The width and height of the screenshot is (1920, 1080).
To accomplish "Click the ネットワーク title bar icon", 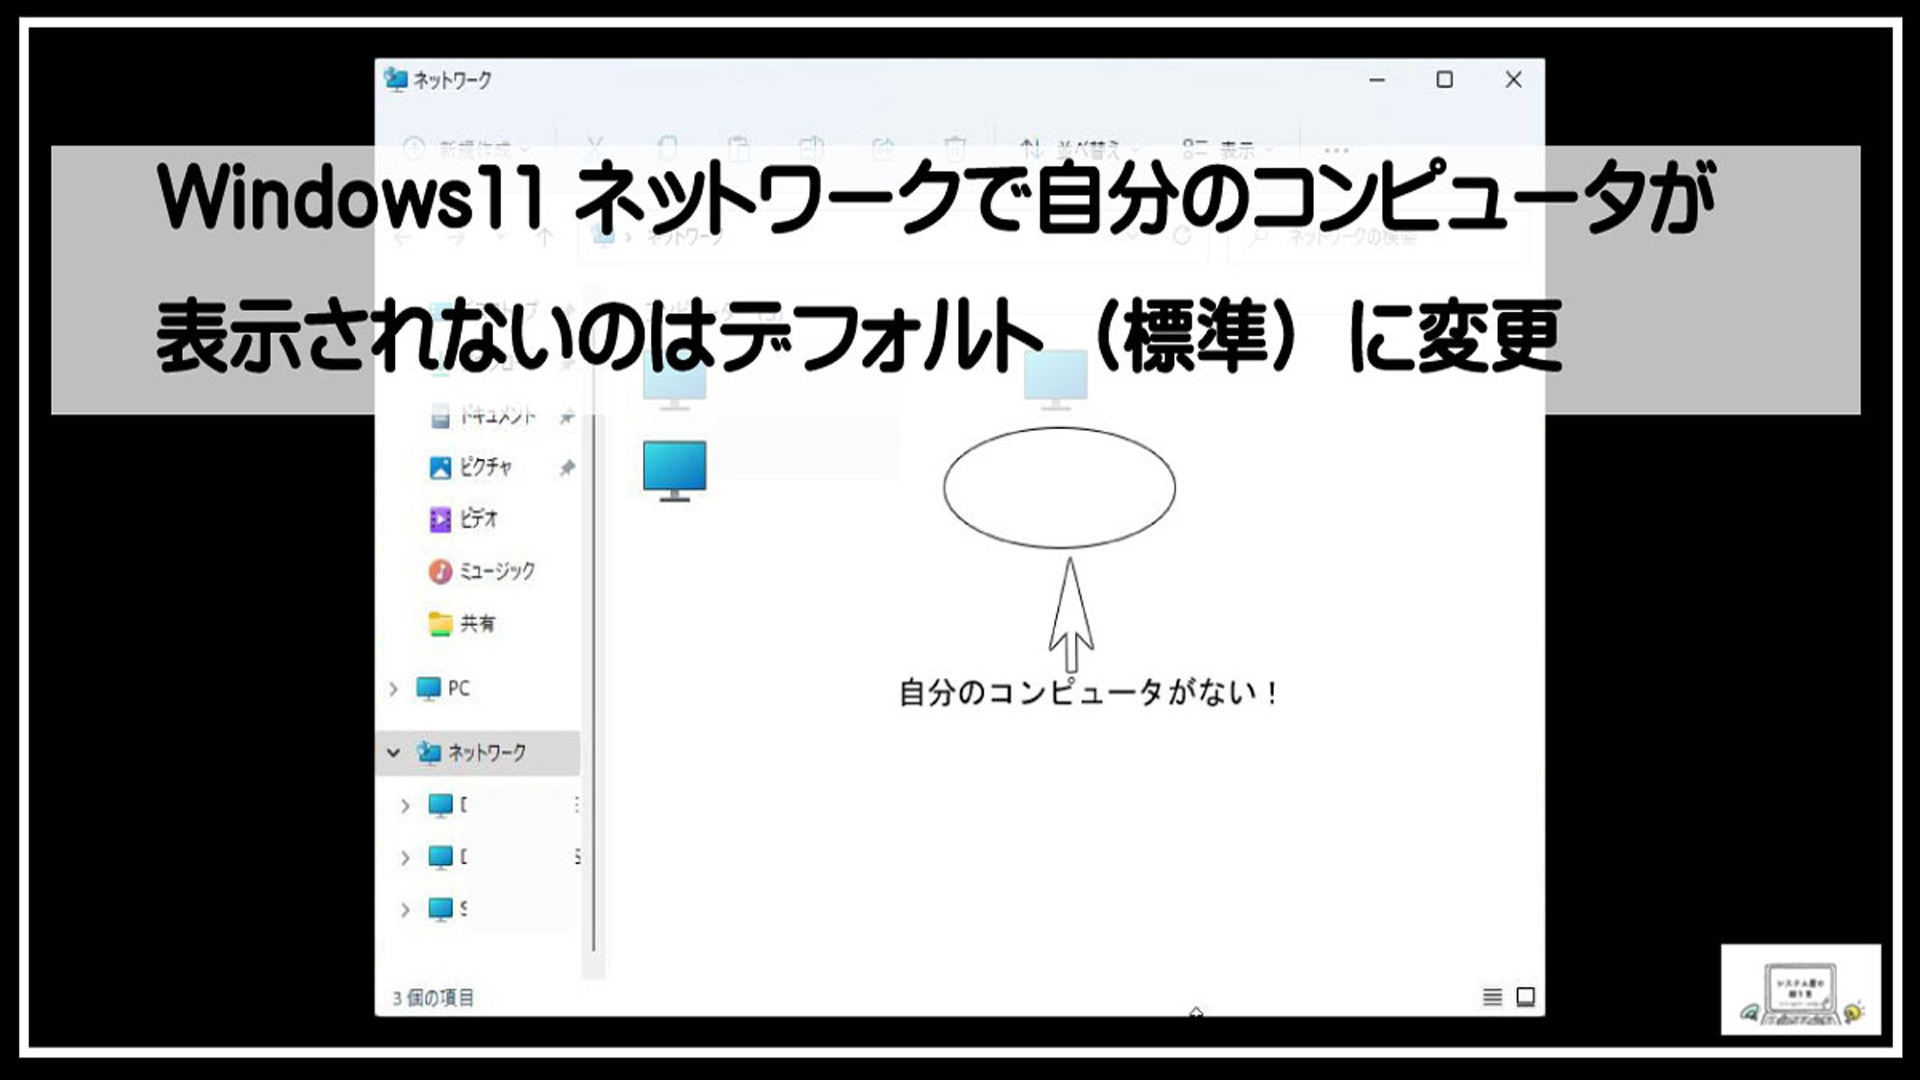I will 397,79.
